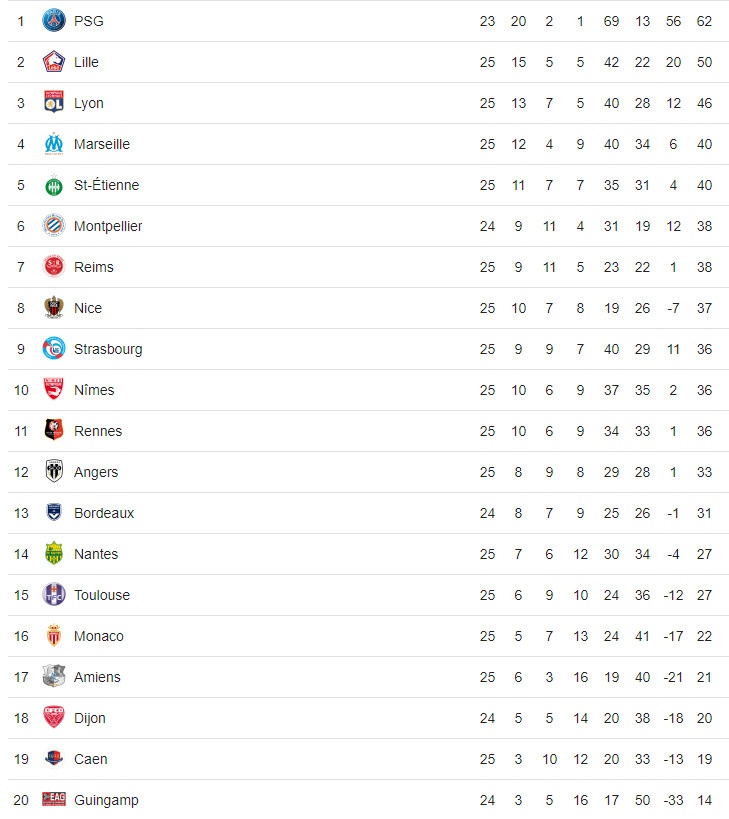The image size is (729, 819).
Task: Select the Marseille club crest
Action: [54, 144]
